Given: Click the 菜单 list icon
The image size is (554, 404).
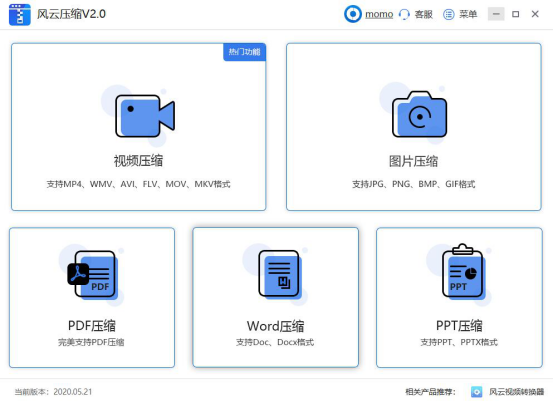Looking at the screenshot, I should click(448, 14).
